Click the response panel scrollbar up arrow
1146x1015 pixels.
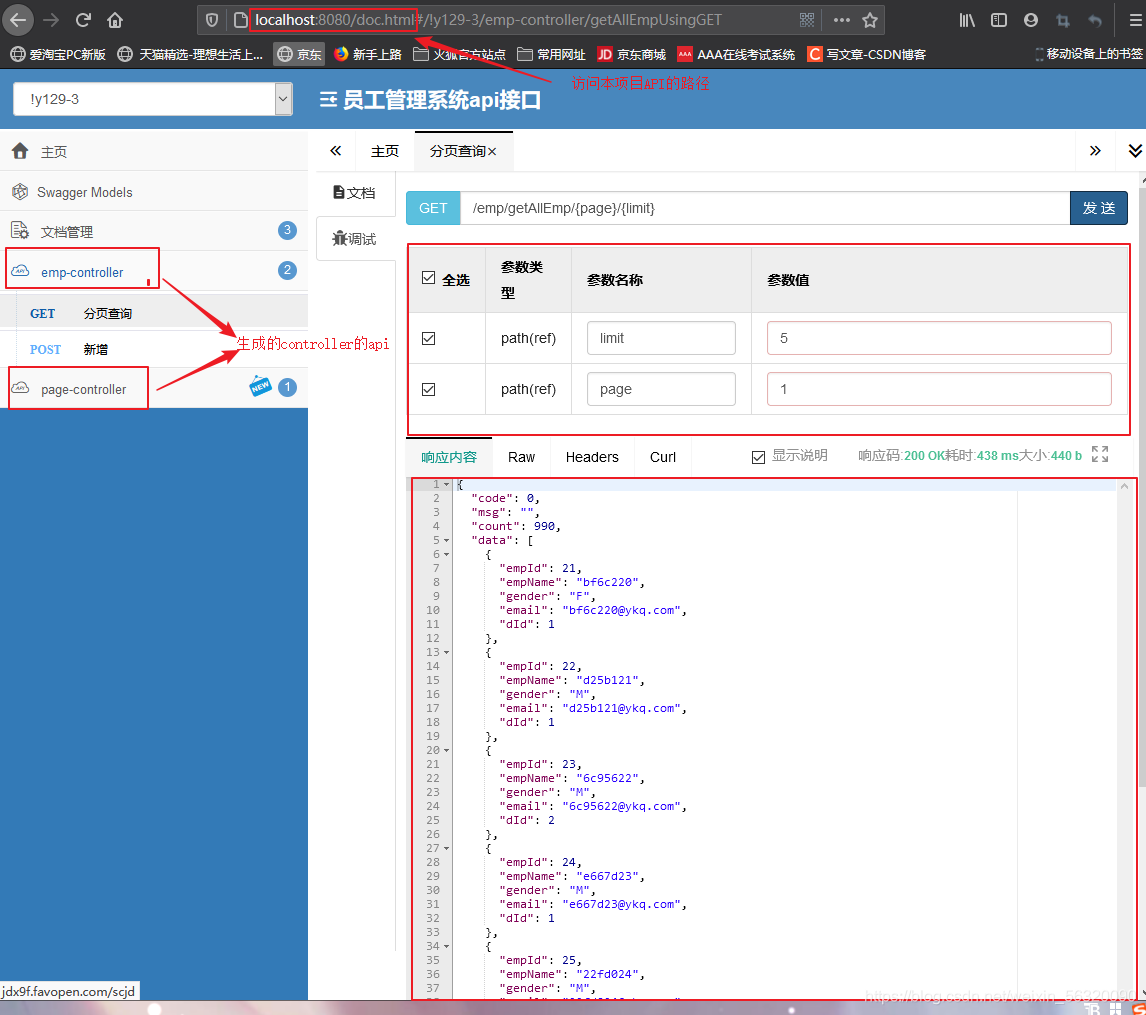1124,486
